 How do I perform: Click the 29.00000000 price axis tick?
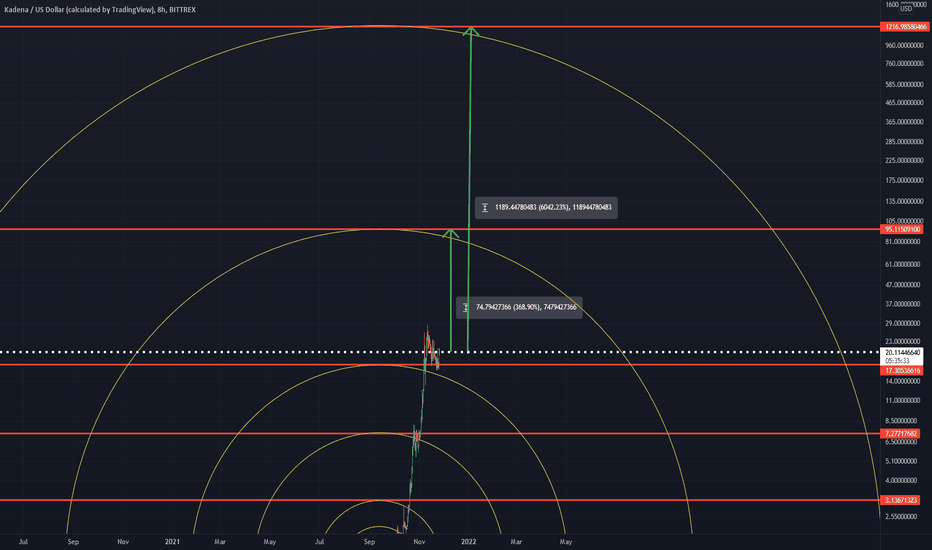902,323
